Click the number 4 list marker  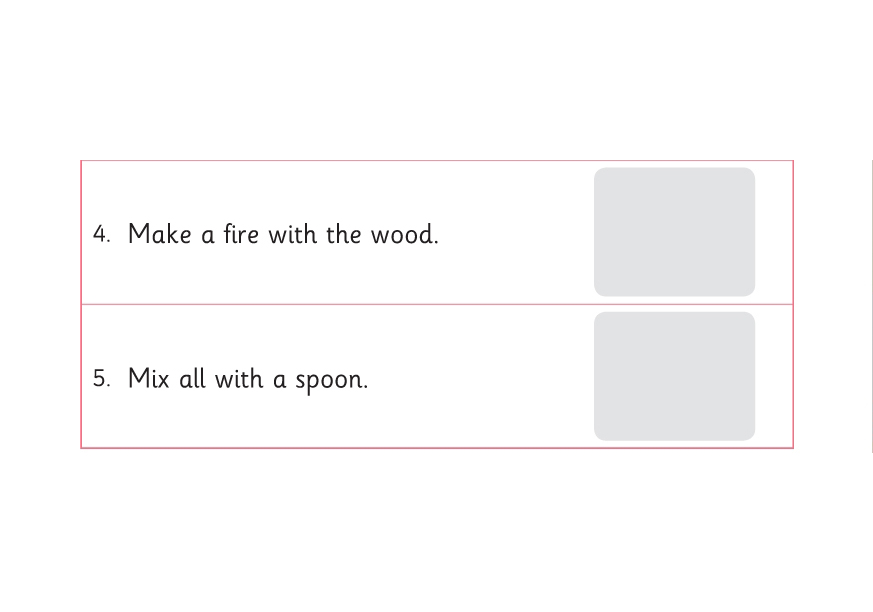(x=101, y=235)
